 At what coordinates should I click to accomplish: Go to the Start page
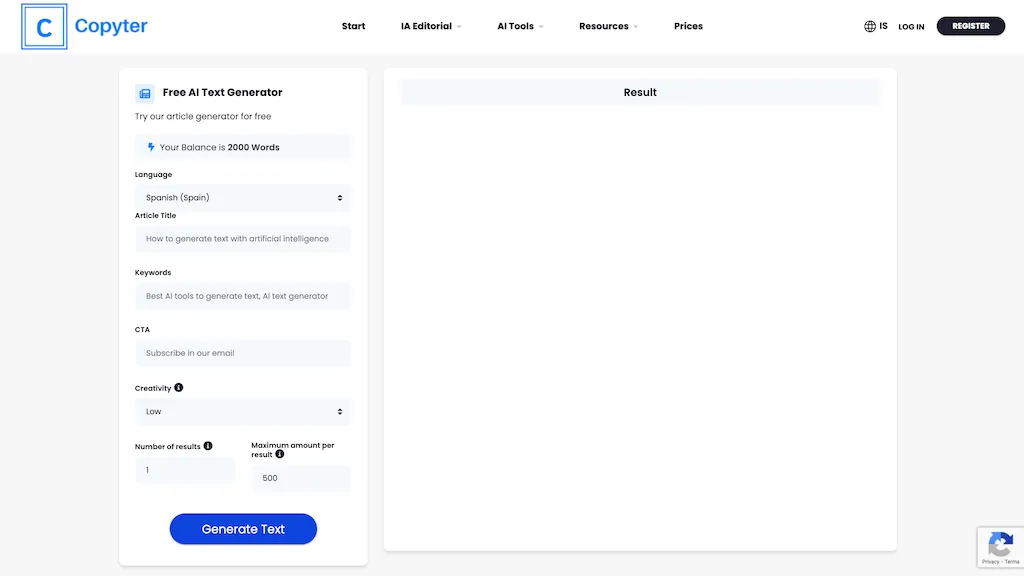coord(353,27)
